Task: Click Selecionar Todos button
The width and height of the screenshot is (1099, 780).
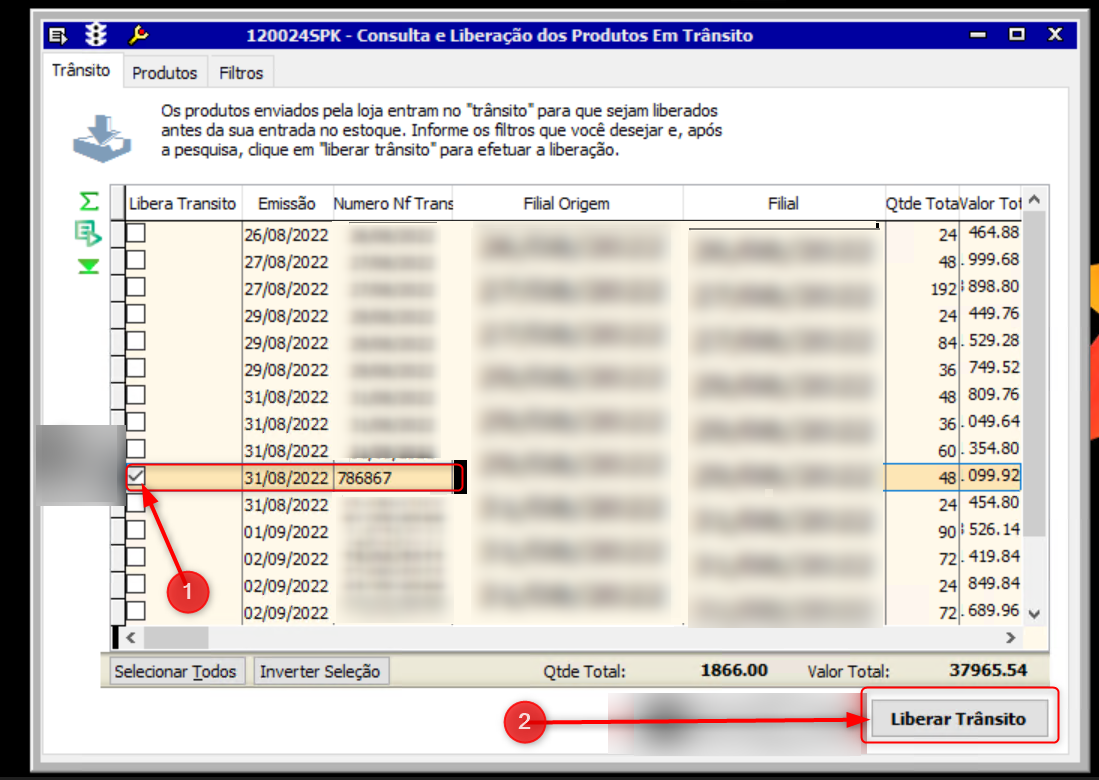Action: tap(175, 671)
